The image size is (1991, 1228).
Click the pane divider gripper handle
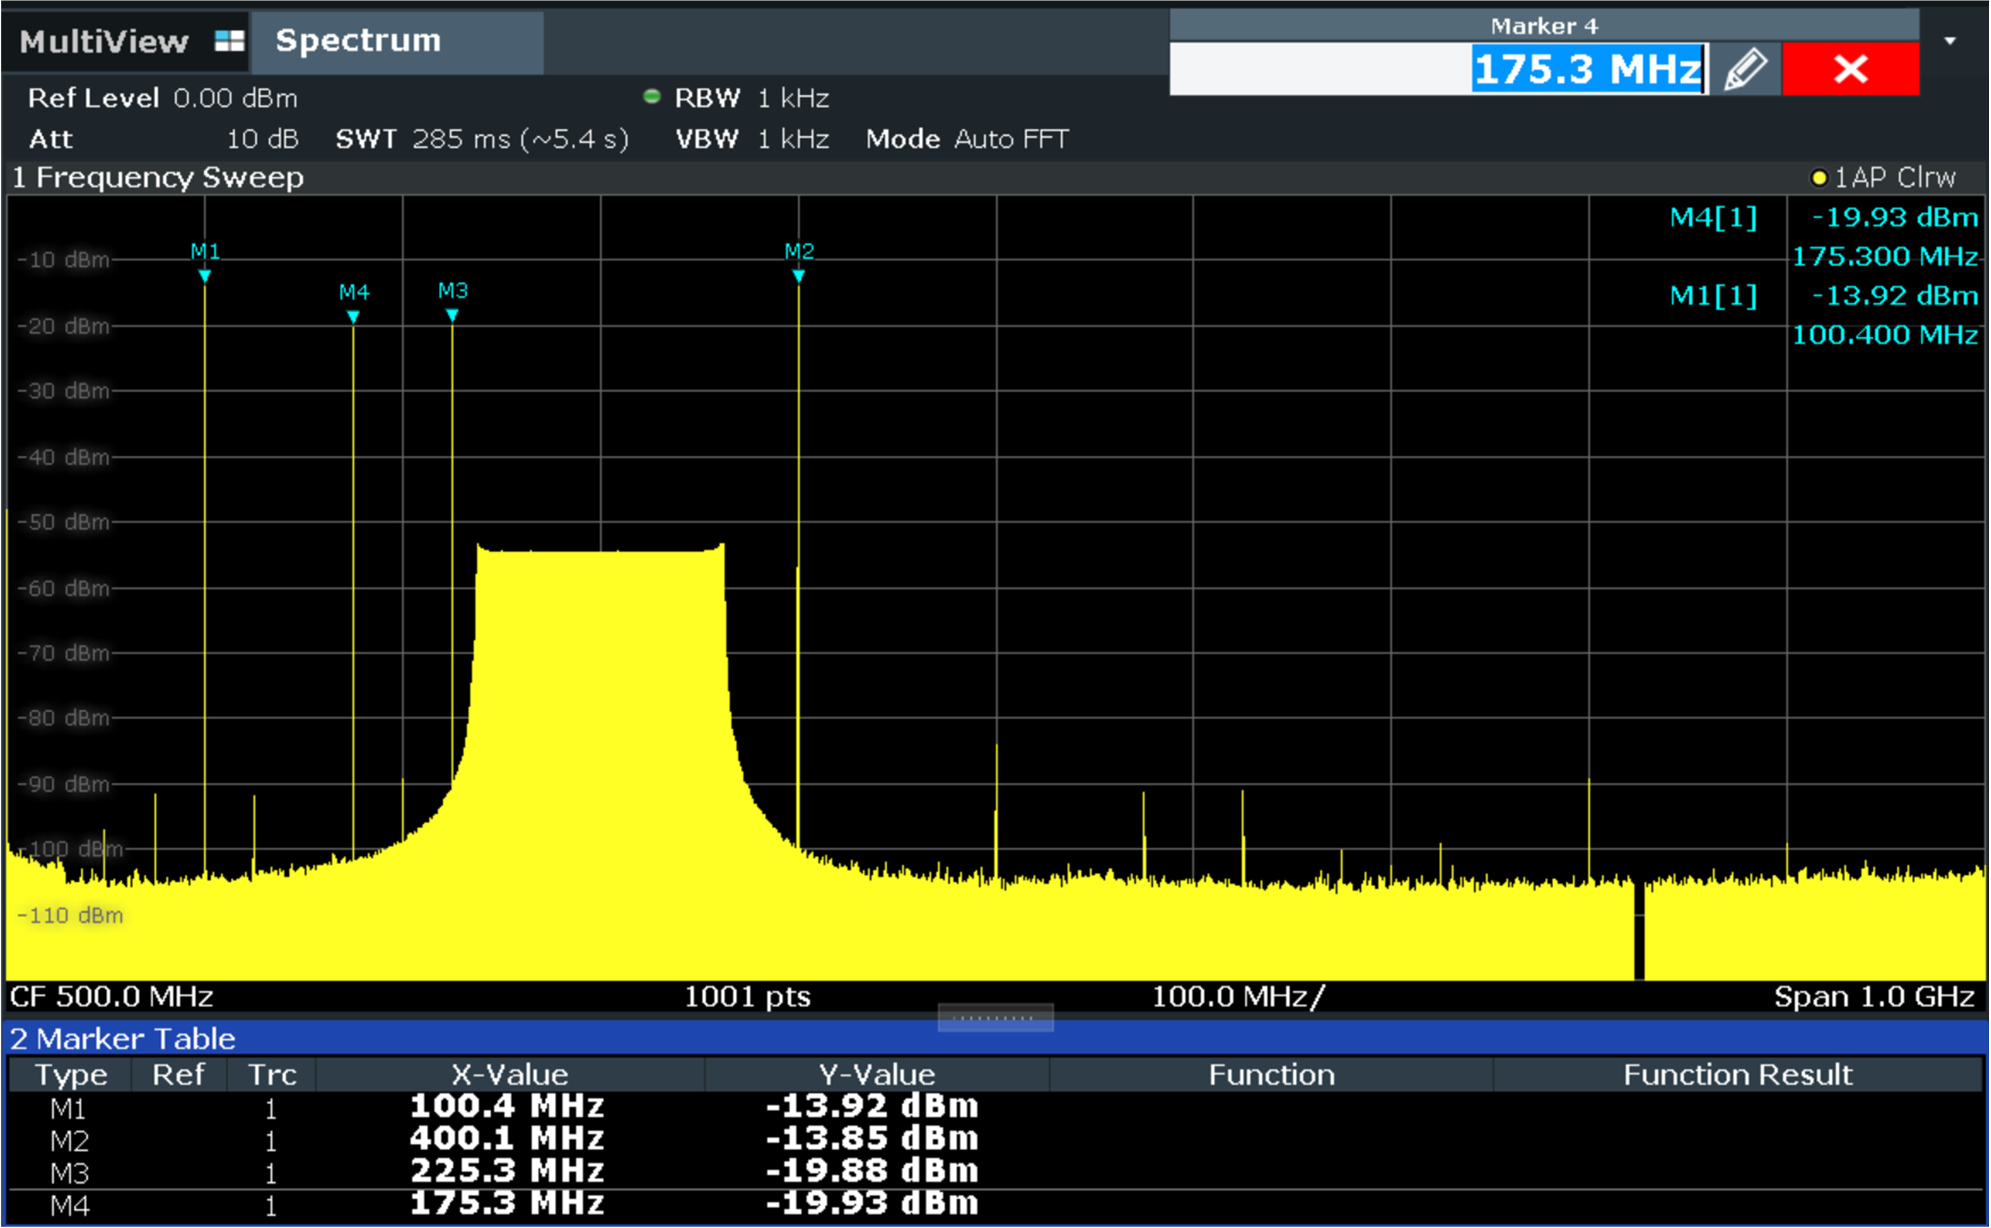coord(997,1015)
